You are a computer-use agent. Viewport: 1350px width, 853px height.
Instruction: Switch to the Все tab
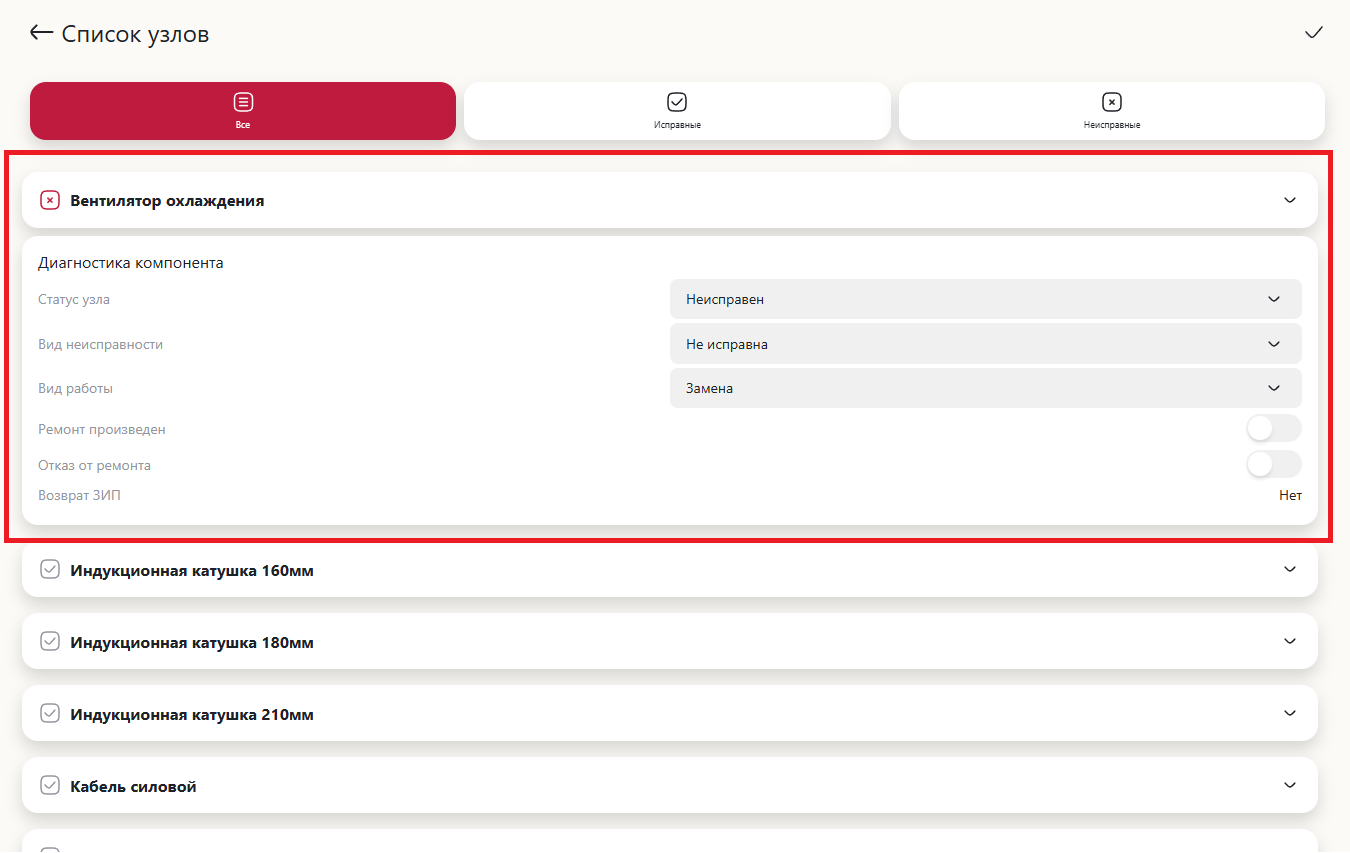[243, 111]
